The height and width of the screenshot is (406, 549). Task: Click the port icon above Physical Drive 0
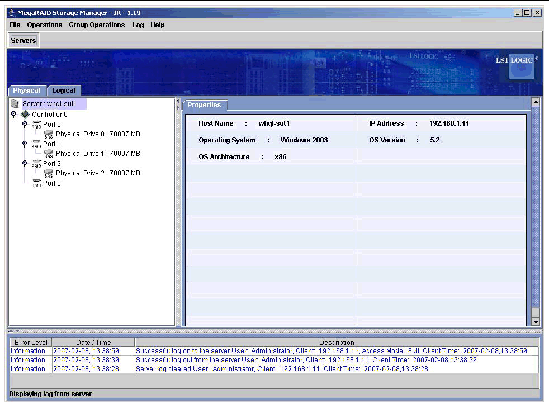(x=37, y=125)
